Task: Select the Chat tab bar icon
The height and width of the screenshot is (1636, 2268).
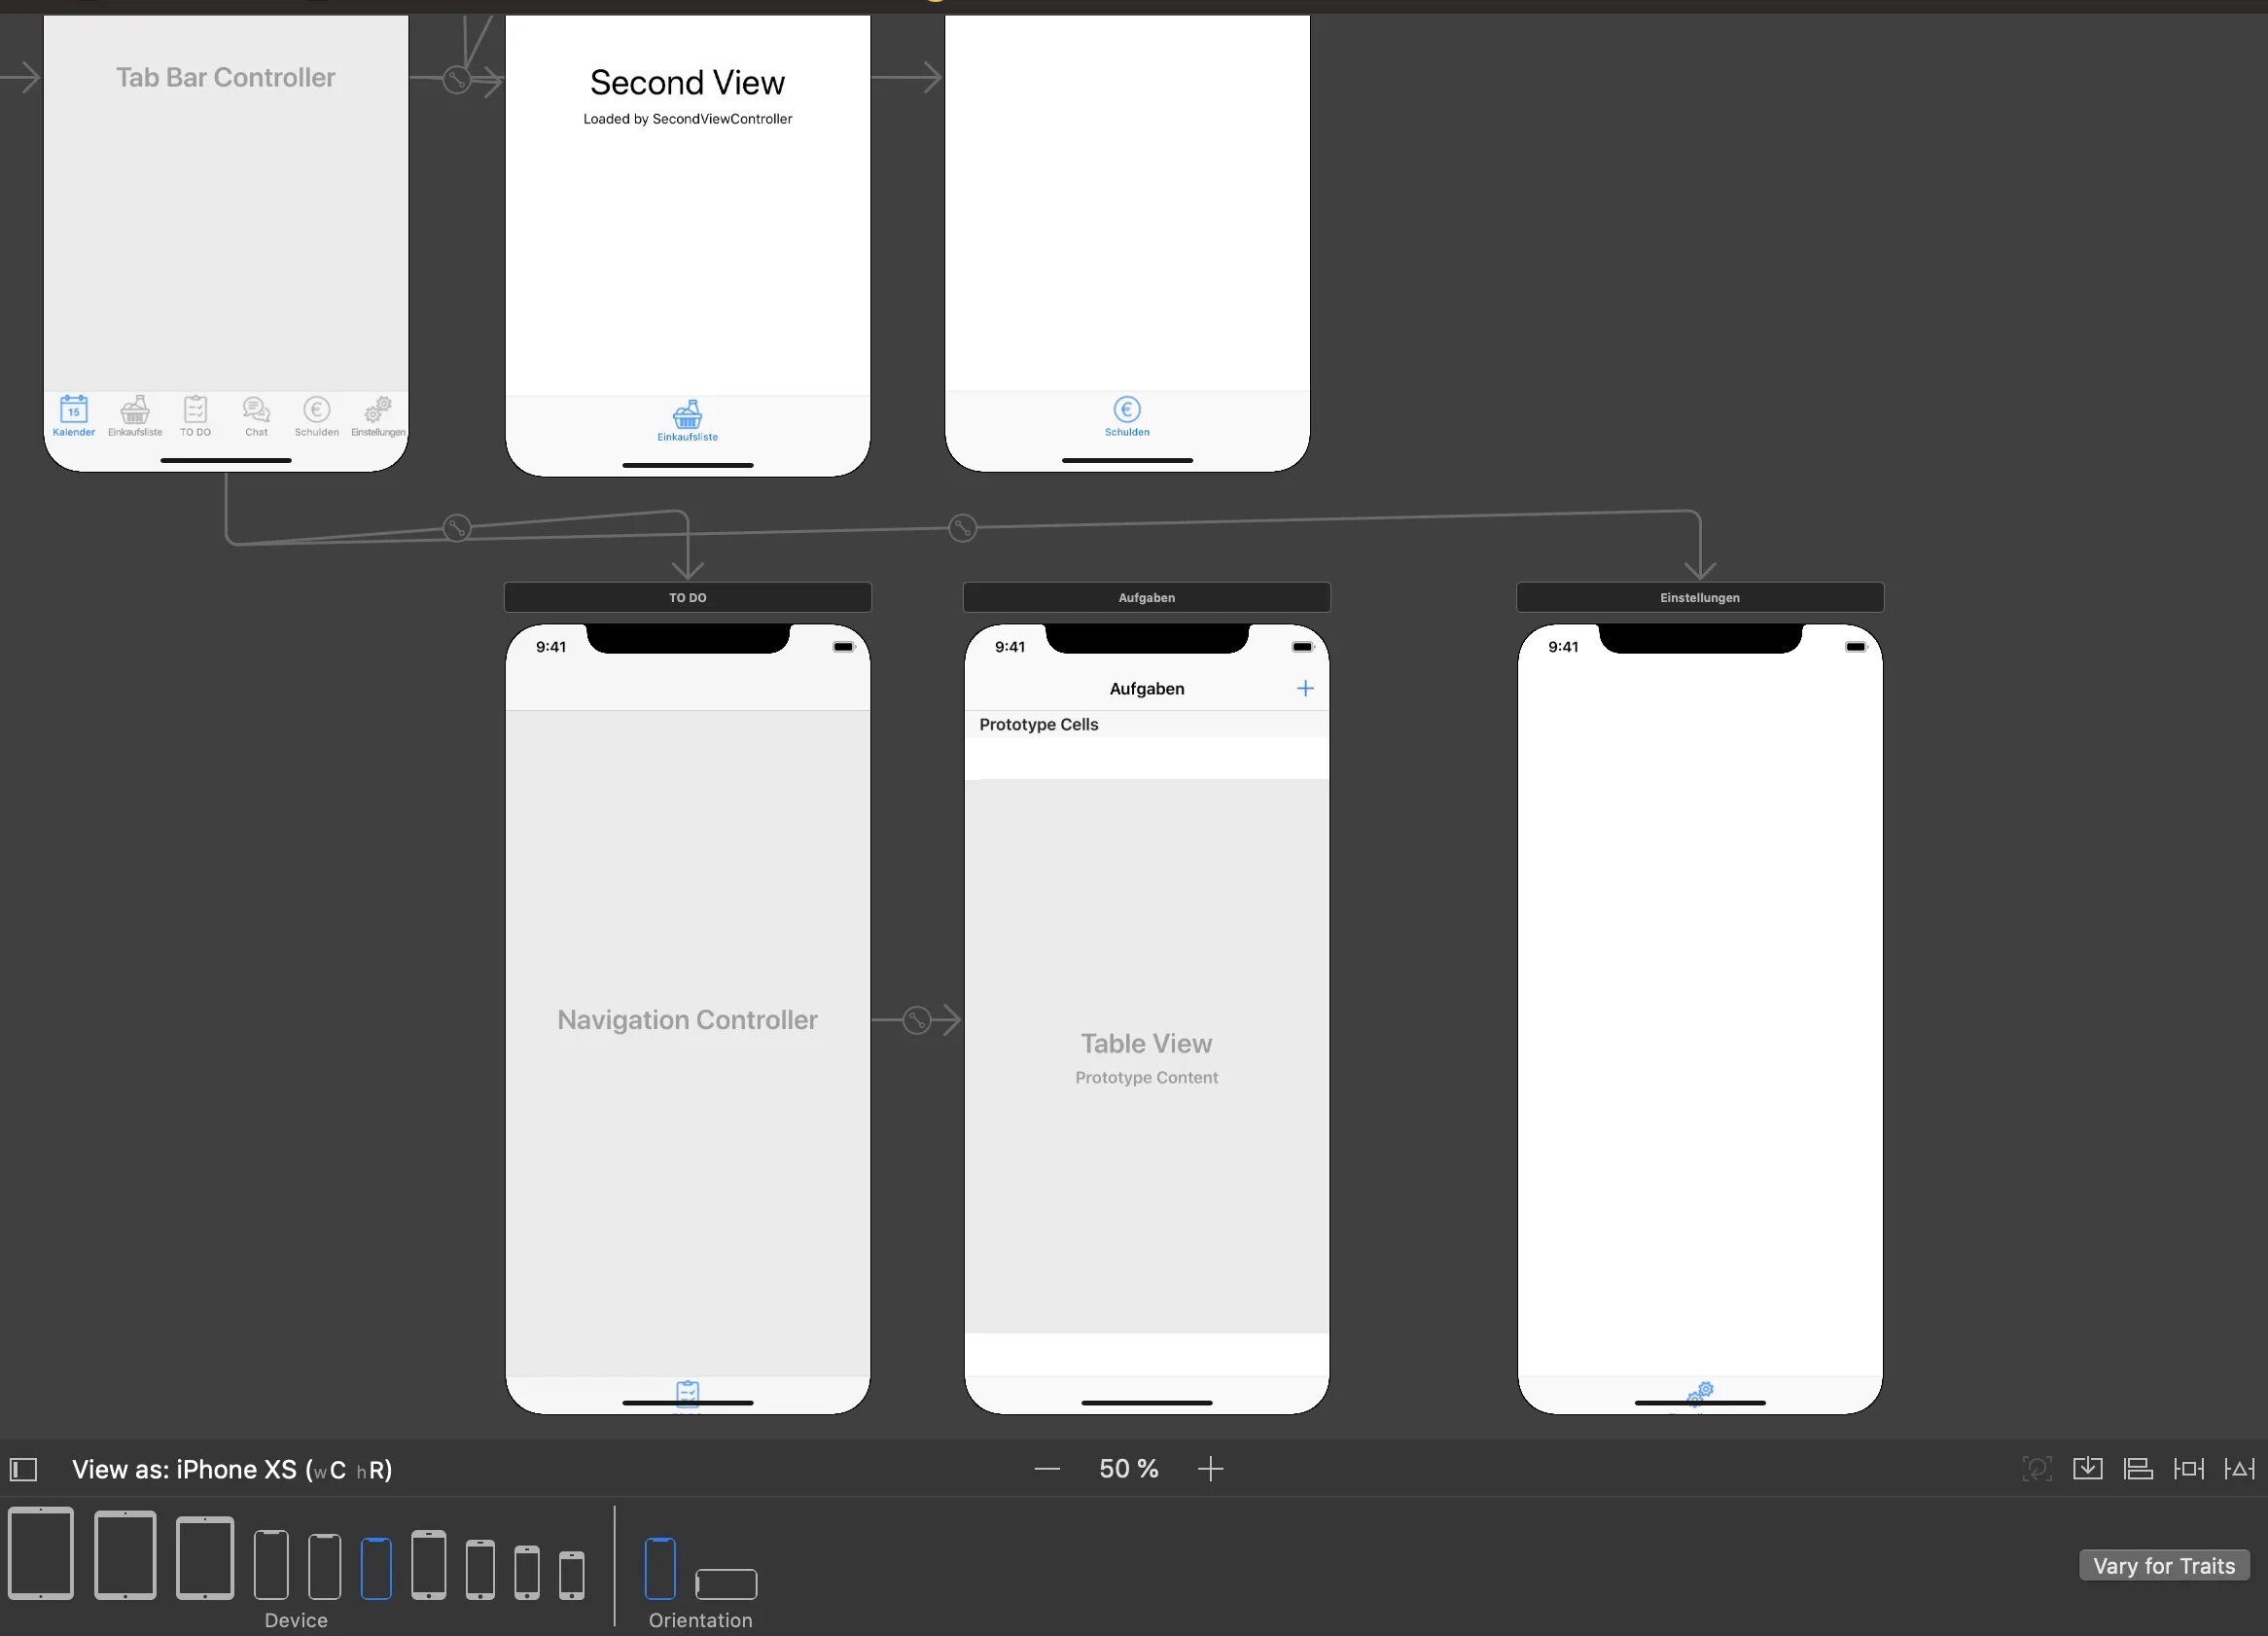Action: tap(252, 412)
